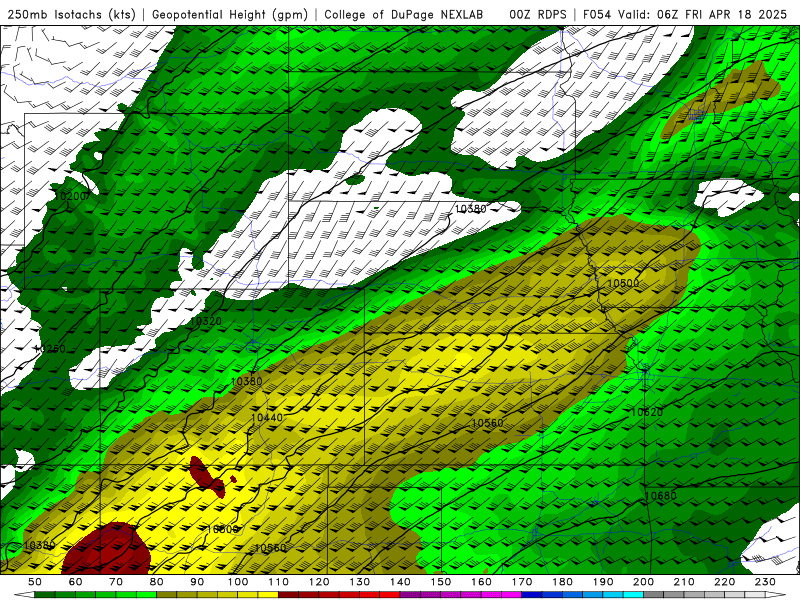Viewport: 800px width, 600px height.
Task: Click the colorbar scale label 90
Action: pos(197,582)
